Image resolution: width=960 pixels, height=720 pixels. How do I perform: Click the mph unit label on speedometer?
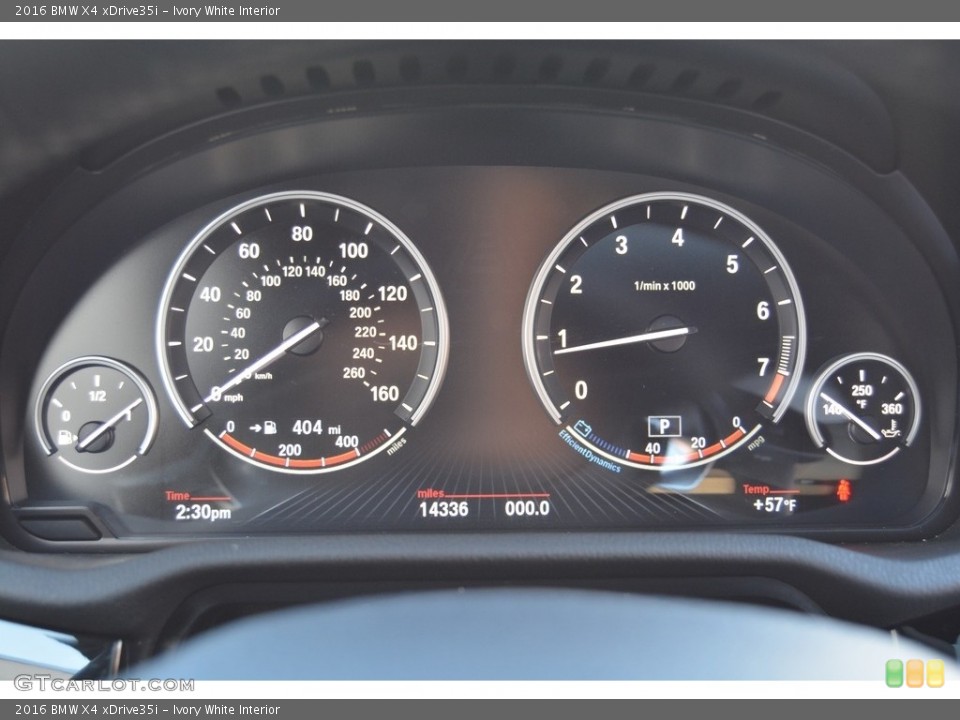coord(233,397)
